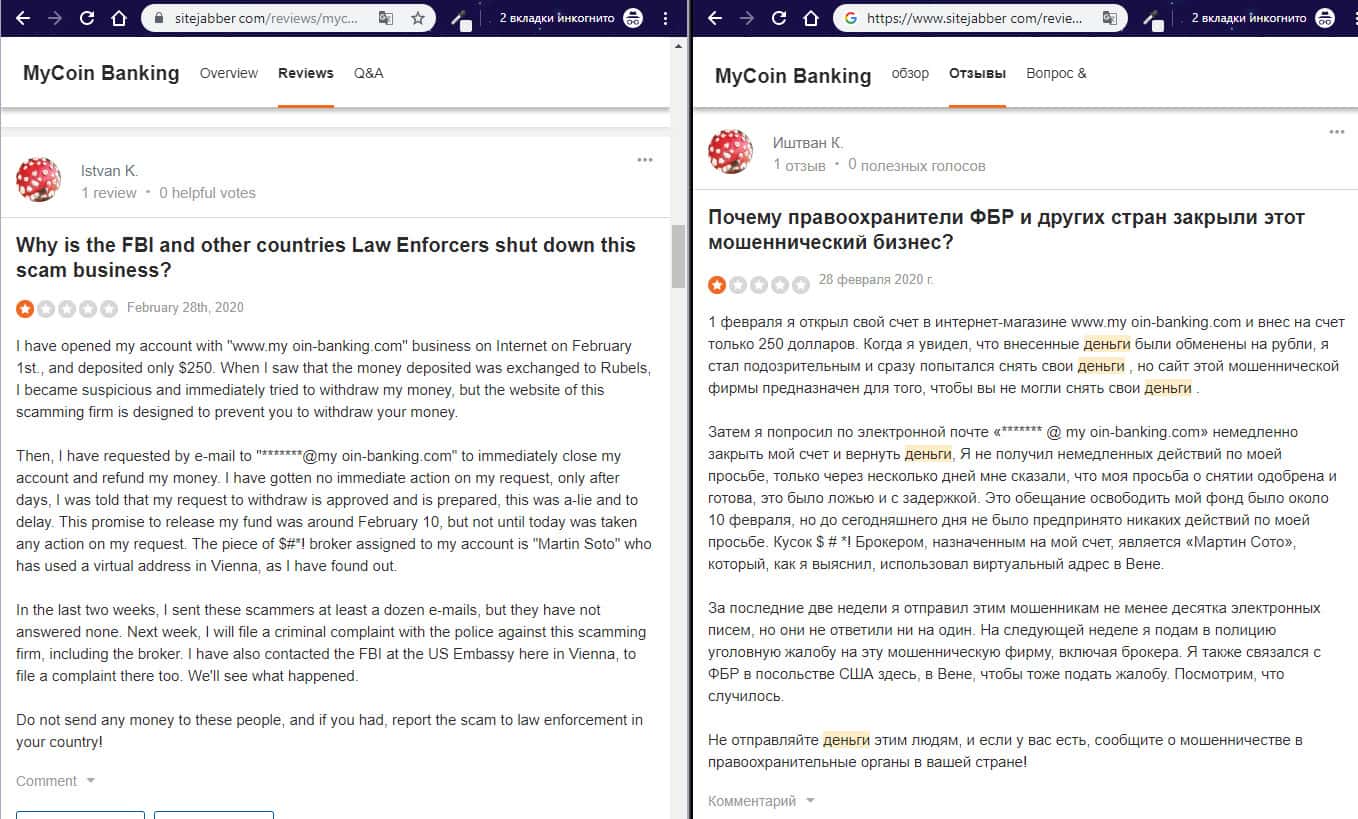The width and height of the screenshot is (1358, 819).
Task: Reload the page in the right browser window
Action: tap(779, 18)
